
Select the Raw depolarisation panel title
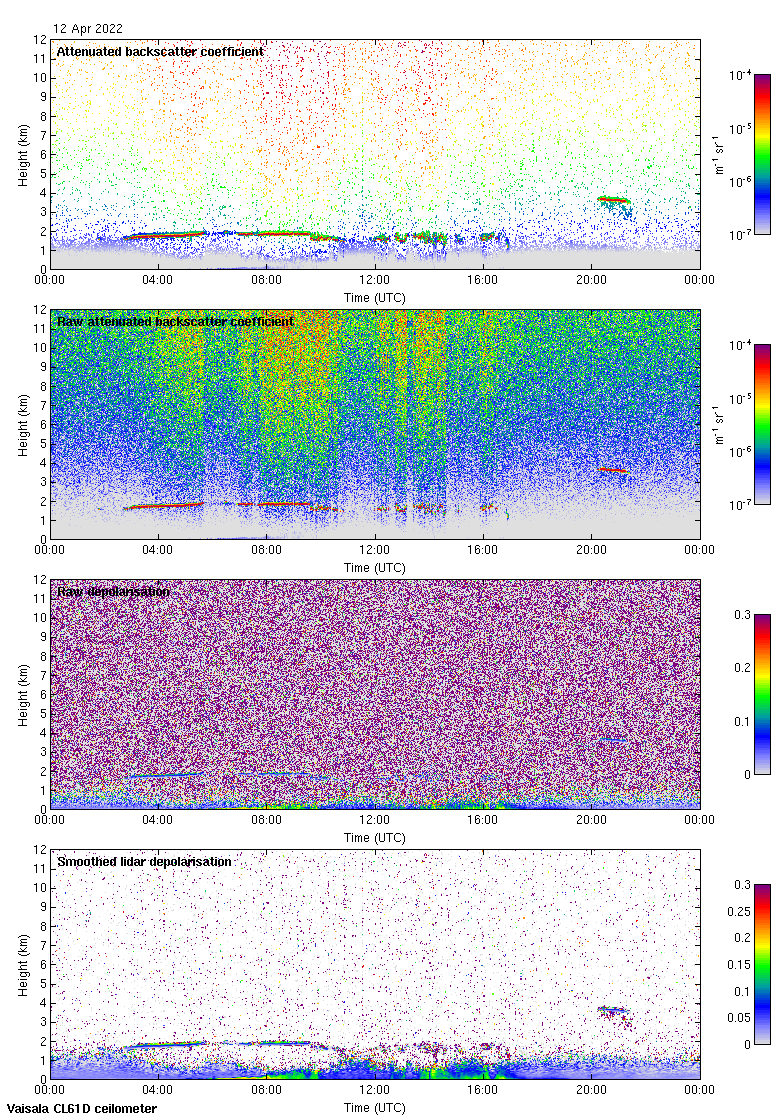pos(113,592)
